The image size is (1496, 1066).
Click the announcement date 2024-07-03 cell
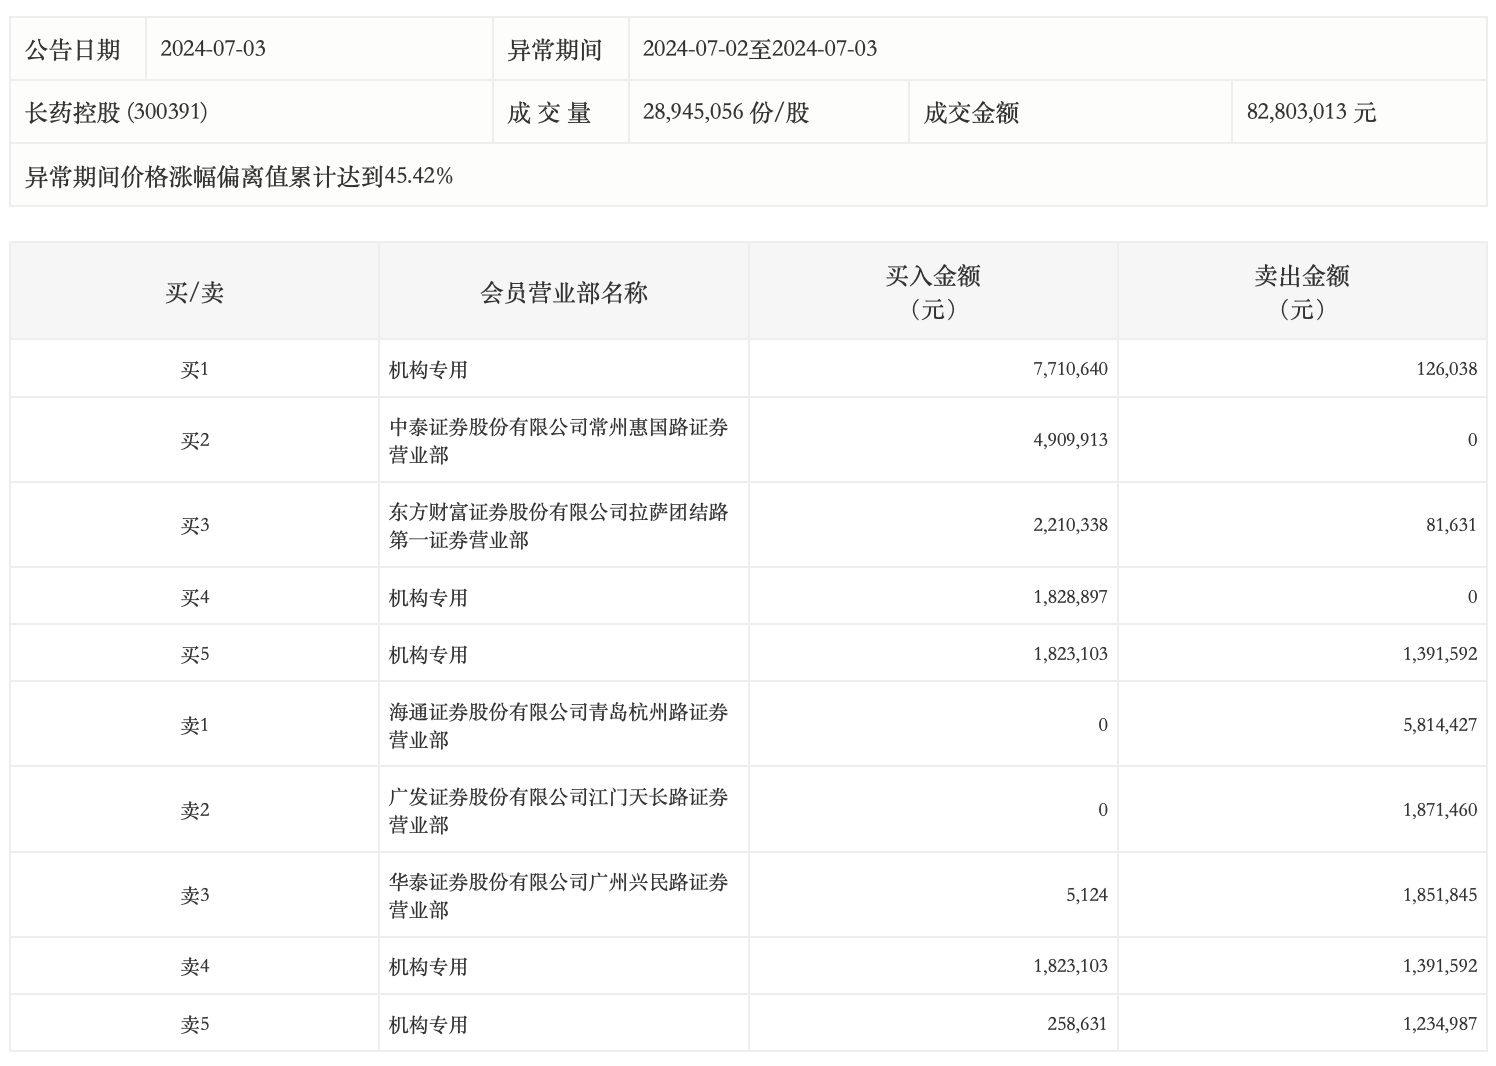point(213,49)
